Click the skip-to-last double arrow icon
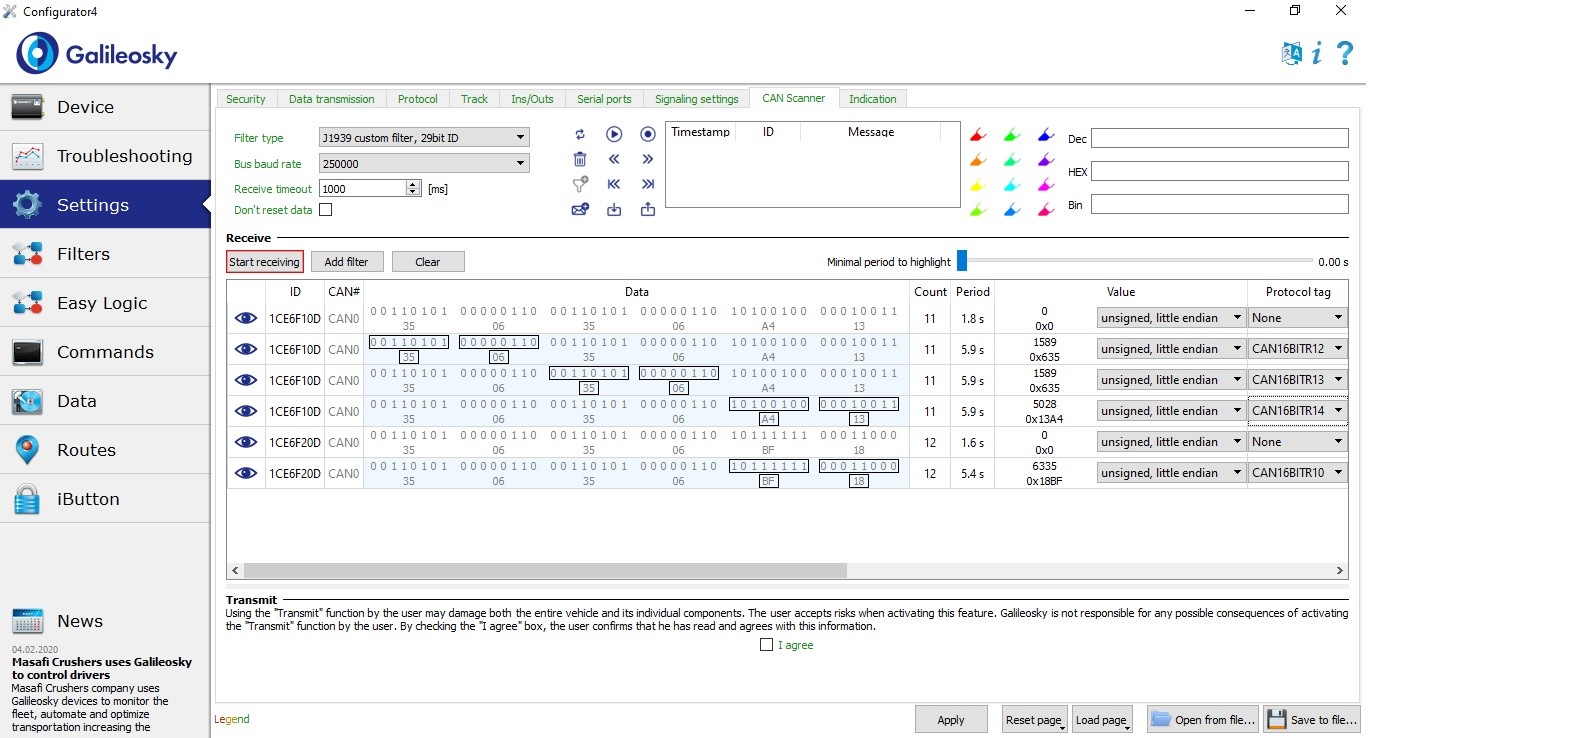 click(x=648, y=184)
